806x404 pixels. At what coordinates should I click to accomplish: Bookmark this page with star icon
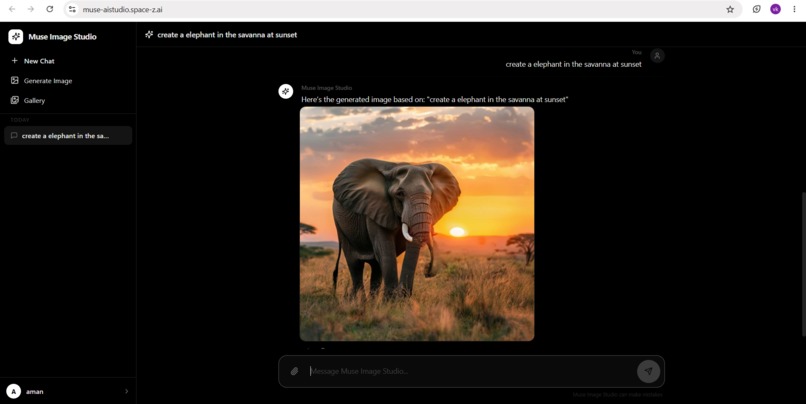tap(730, 9)
